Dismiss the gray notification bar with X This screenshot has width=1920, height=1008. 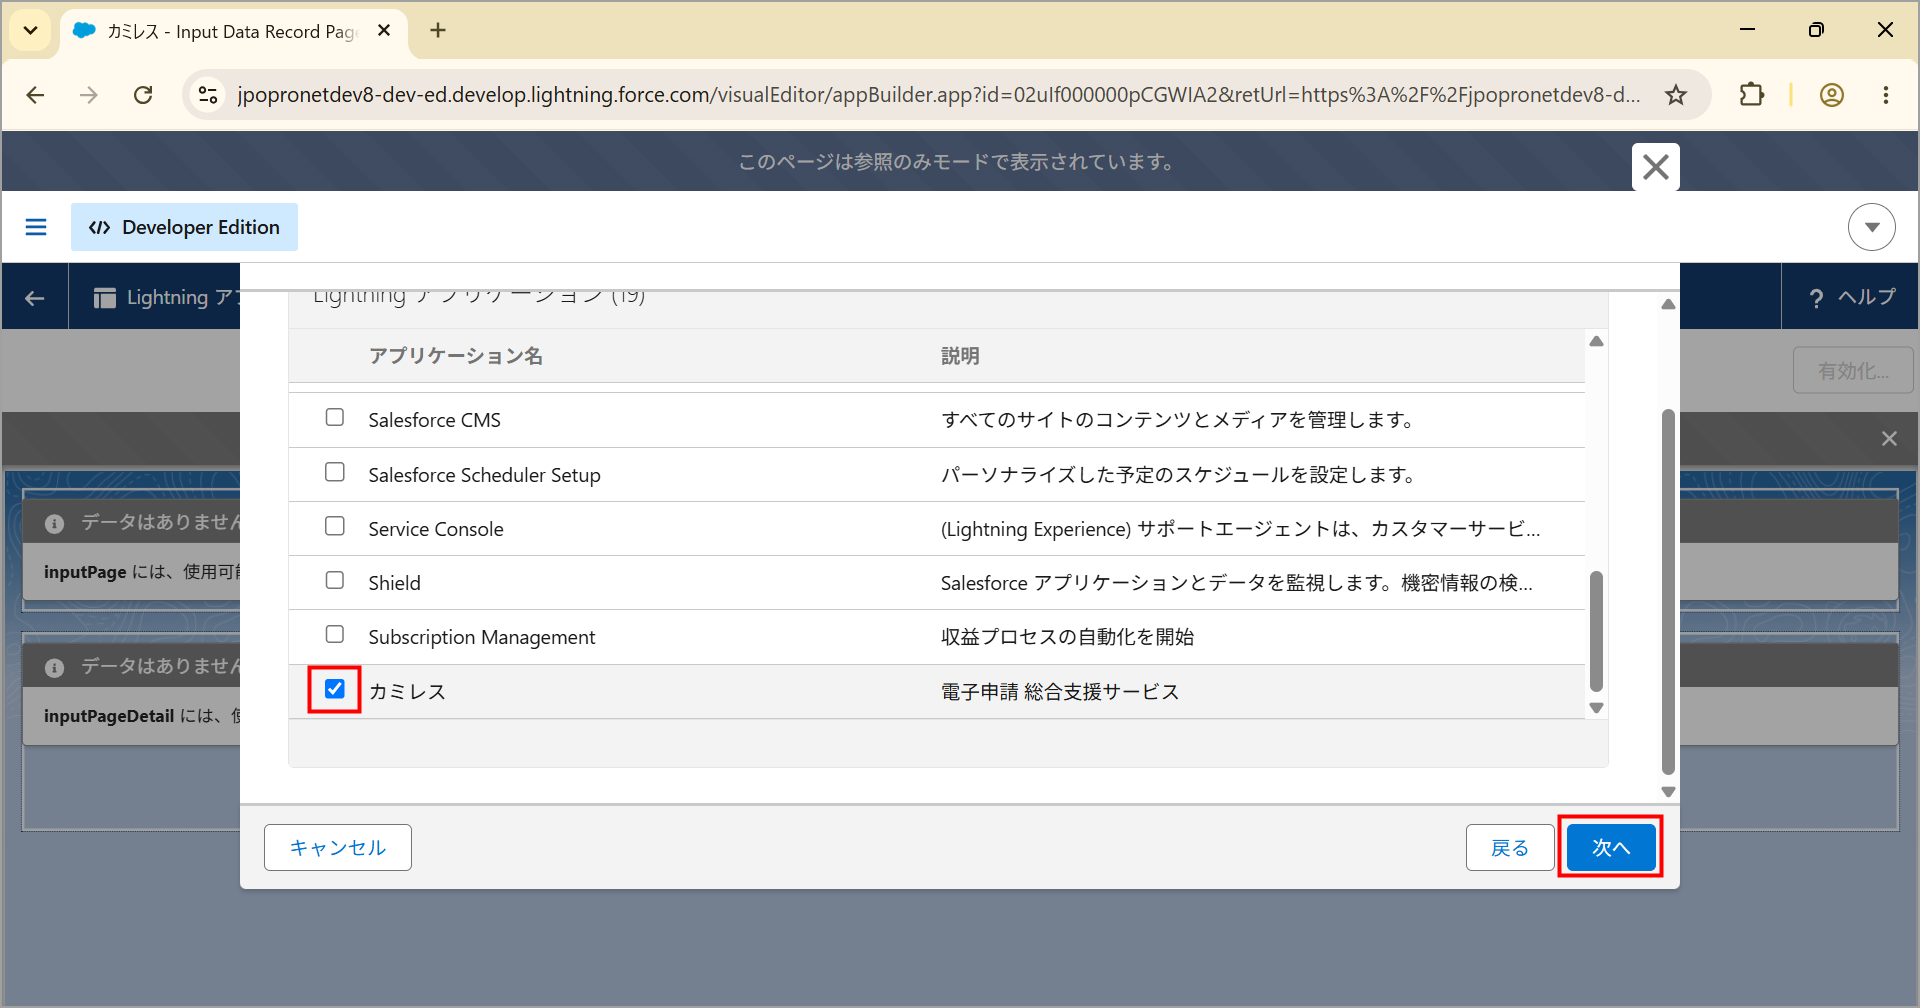tap(1889, 439)
